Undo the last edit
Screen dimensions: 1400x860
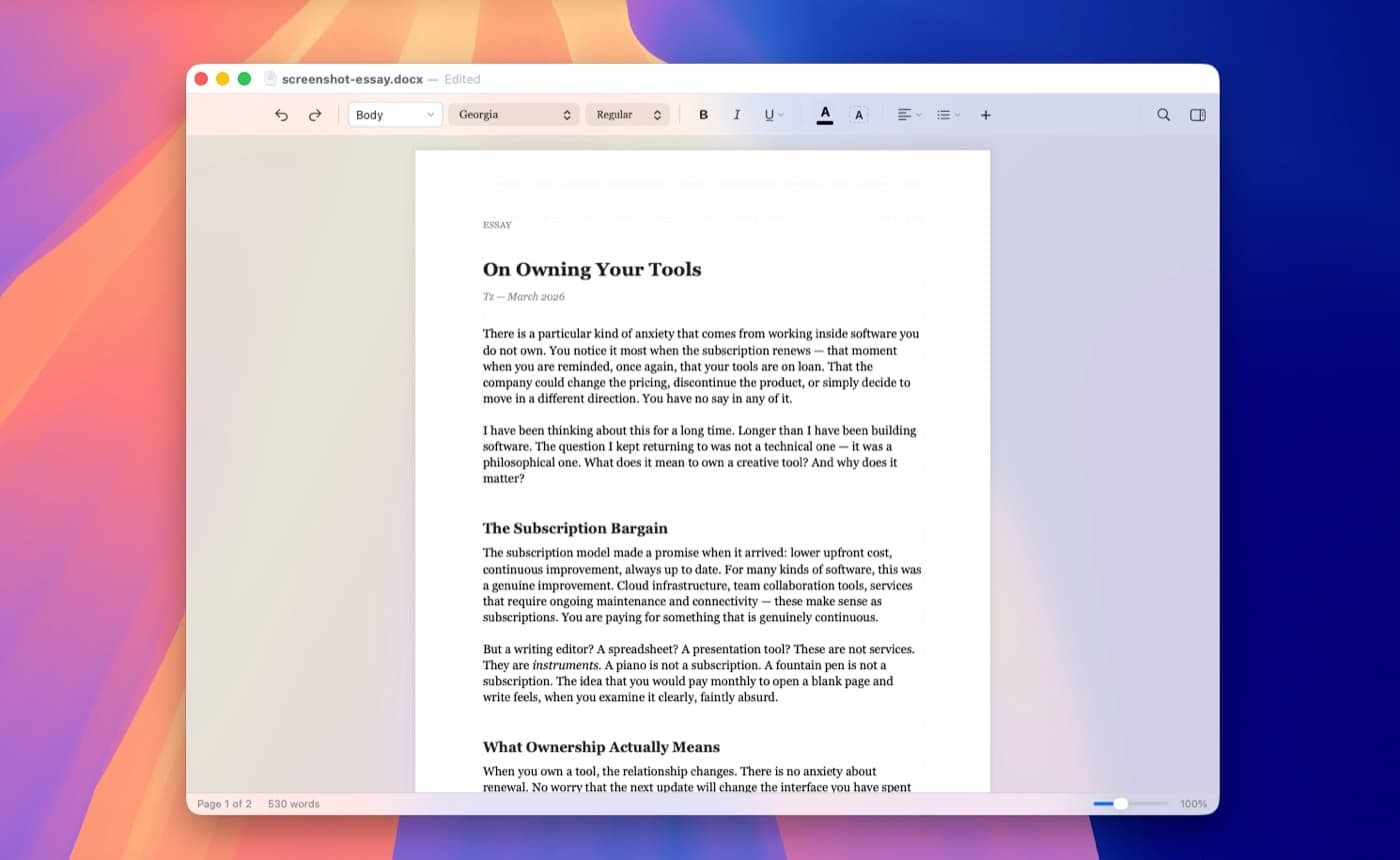tap(281, 114)
